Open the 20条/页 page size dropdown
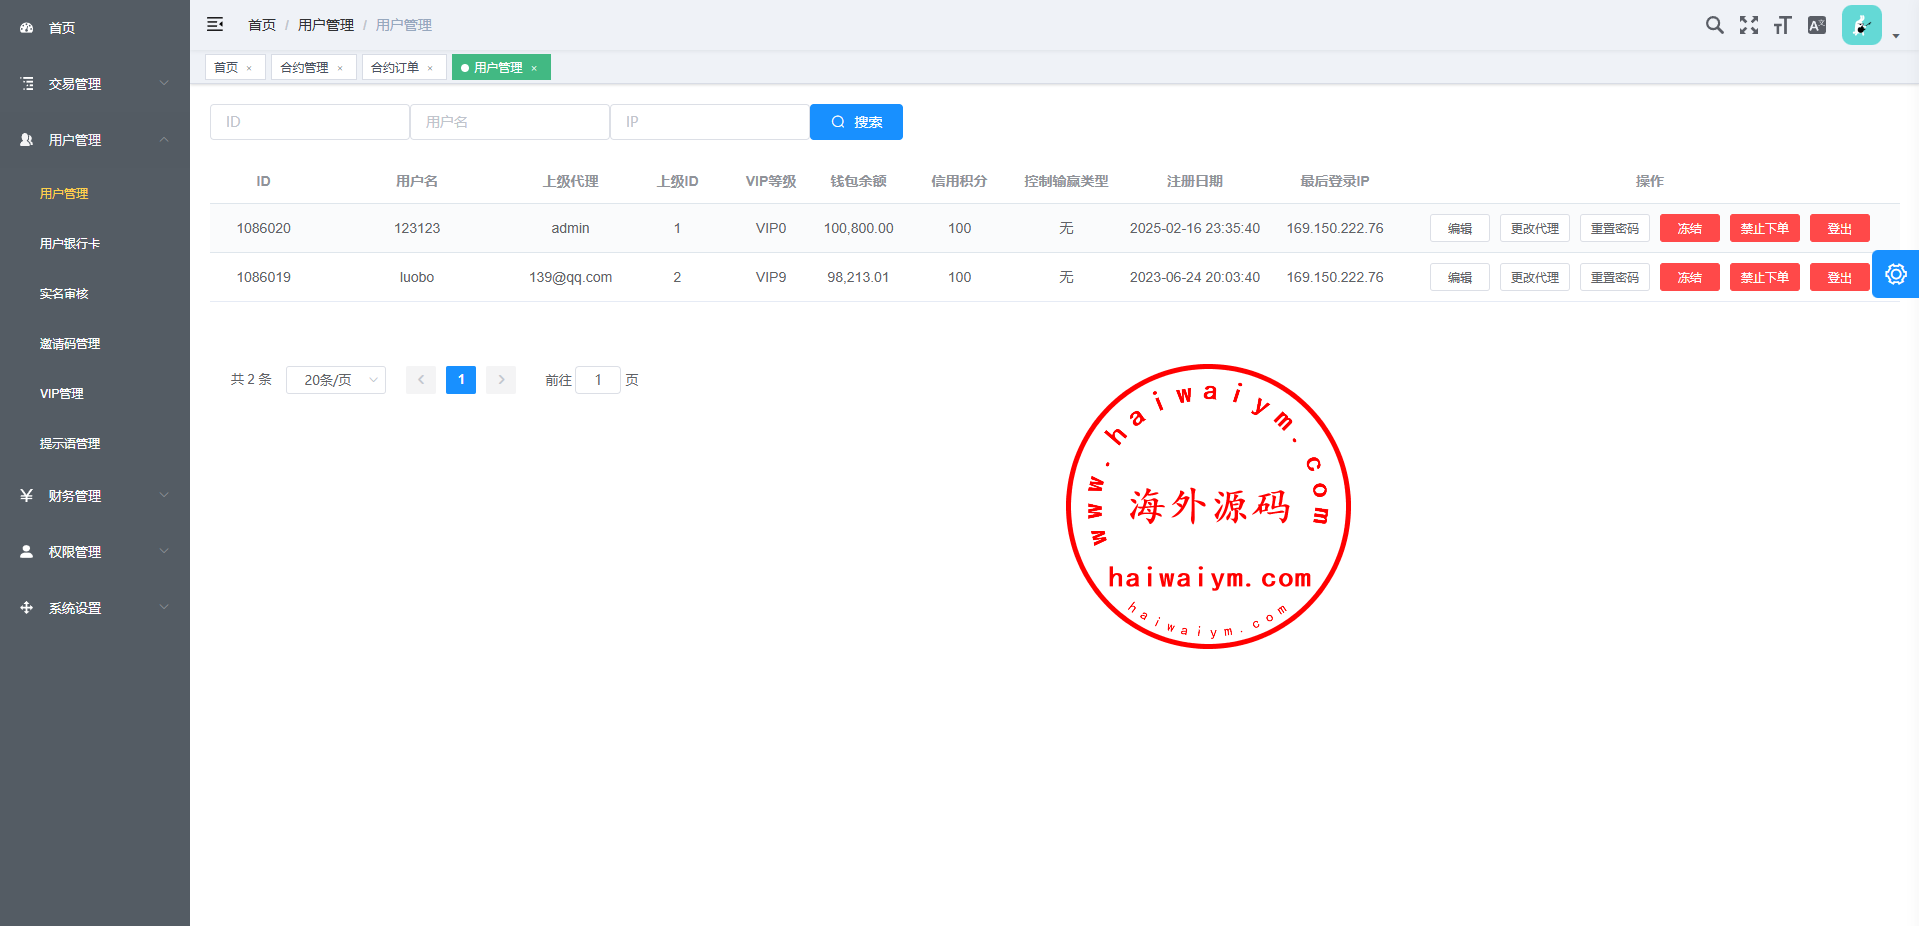The width and height of the screenshot is (1919, 926). point(336,380)
